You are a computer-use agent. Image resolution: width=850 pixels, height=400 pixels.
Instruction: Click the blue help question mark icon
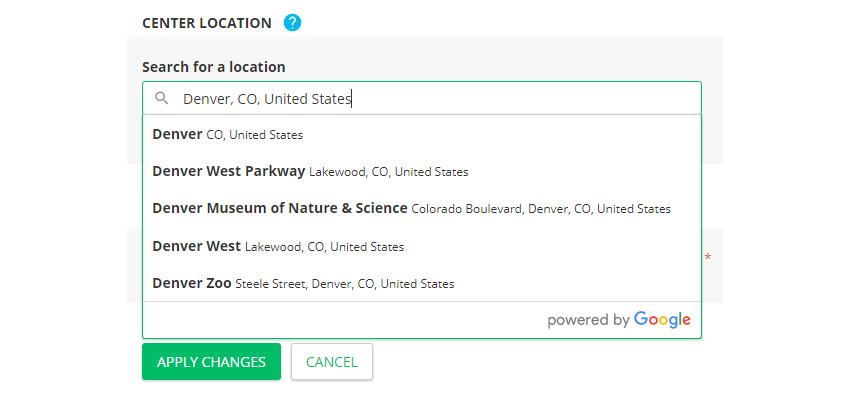(292, 23)
